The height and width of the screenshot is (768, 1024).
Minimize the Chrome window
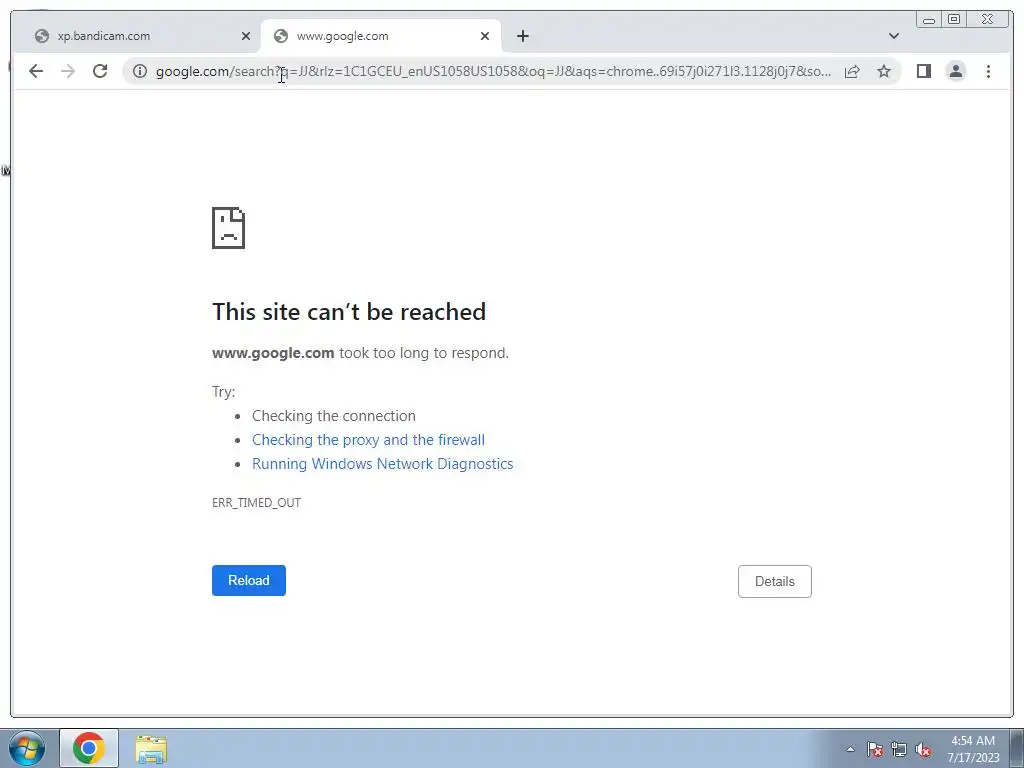pyautogui.click(x=929, y=20)
